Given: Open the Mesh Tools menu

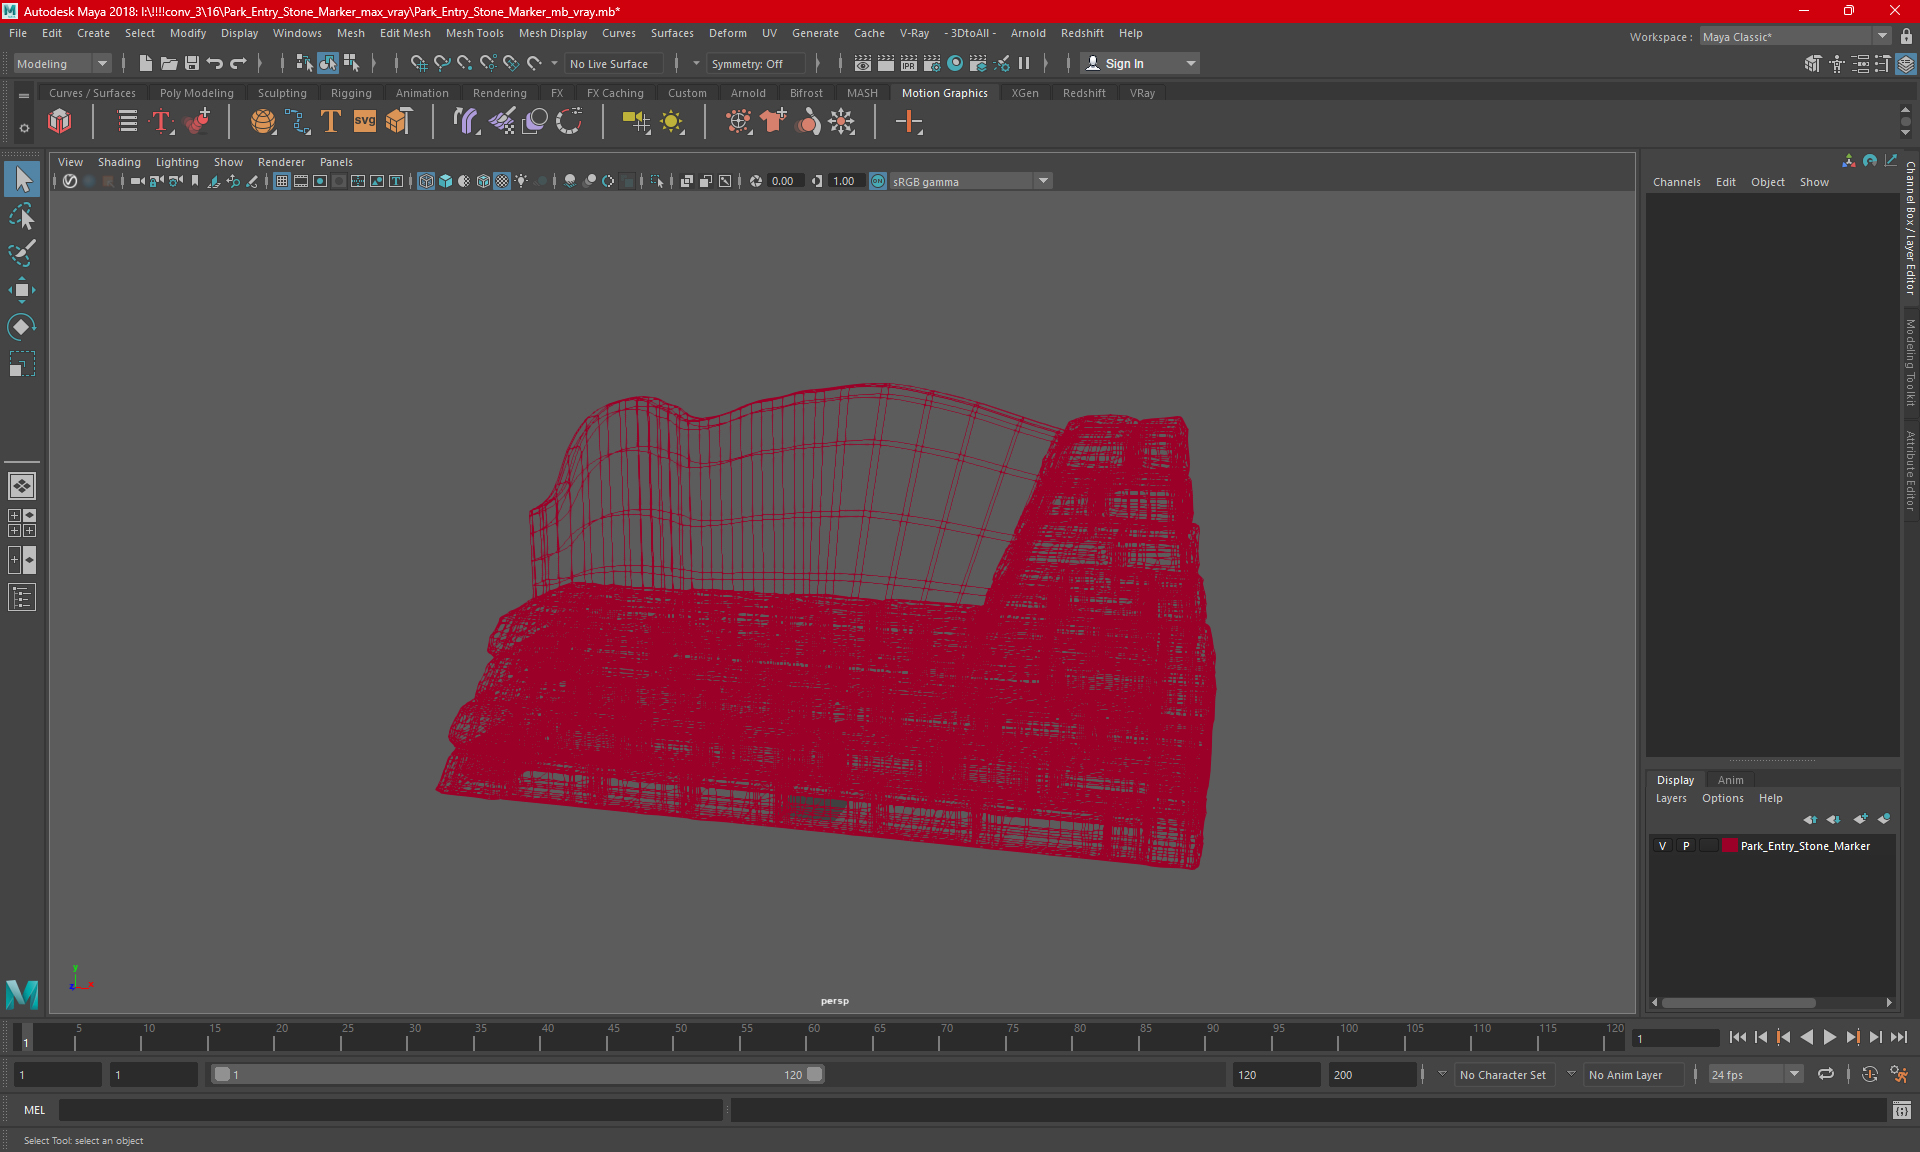Looking at the screenshot, I should coord(474,33).
